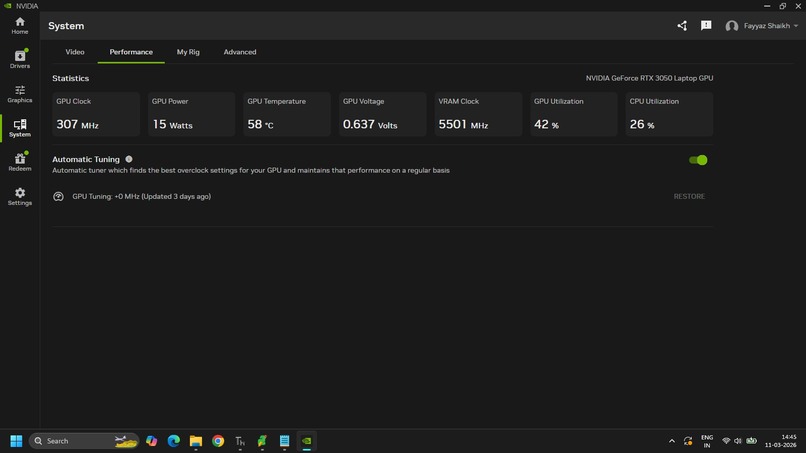Click the GPU Utilization 42 % card

tap(574, 114)
